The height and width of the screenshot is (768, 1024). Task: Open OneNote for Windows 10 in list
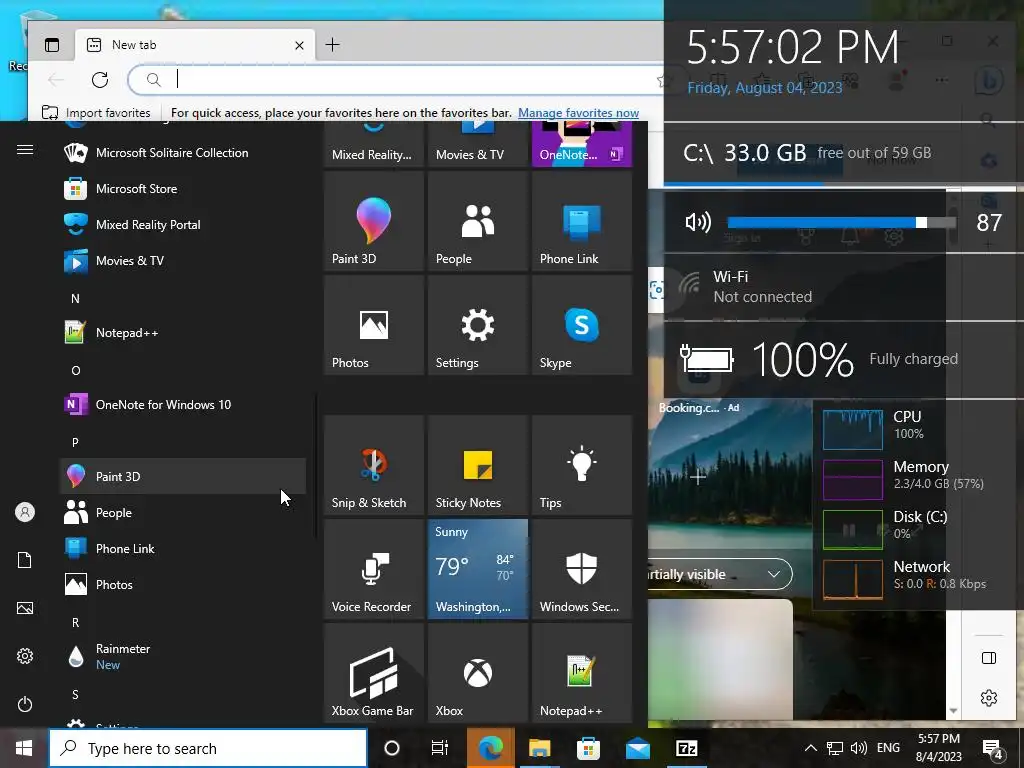pyautogui.click(x=183, y=404)
